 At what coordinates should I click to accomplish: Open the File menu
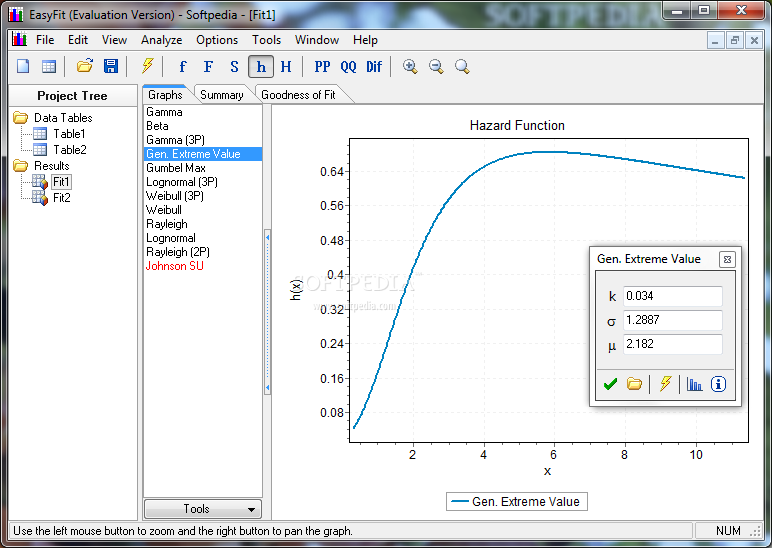click(45, 40)
